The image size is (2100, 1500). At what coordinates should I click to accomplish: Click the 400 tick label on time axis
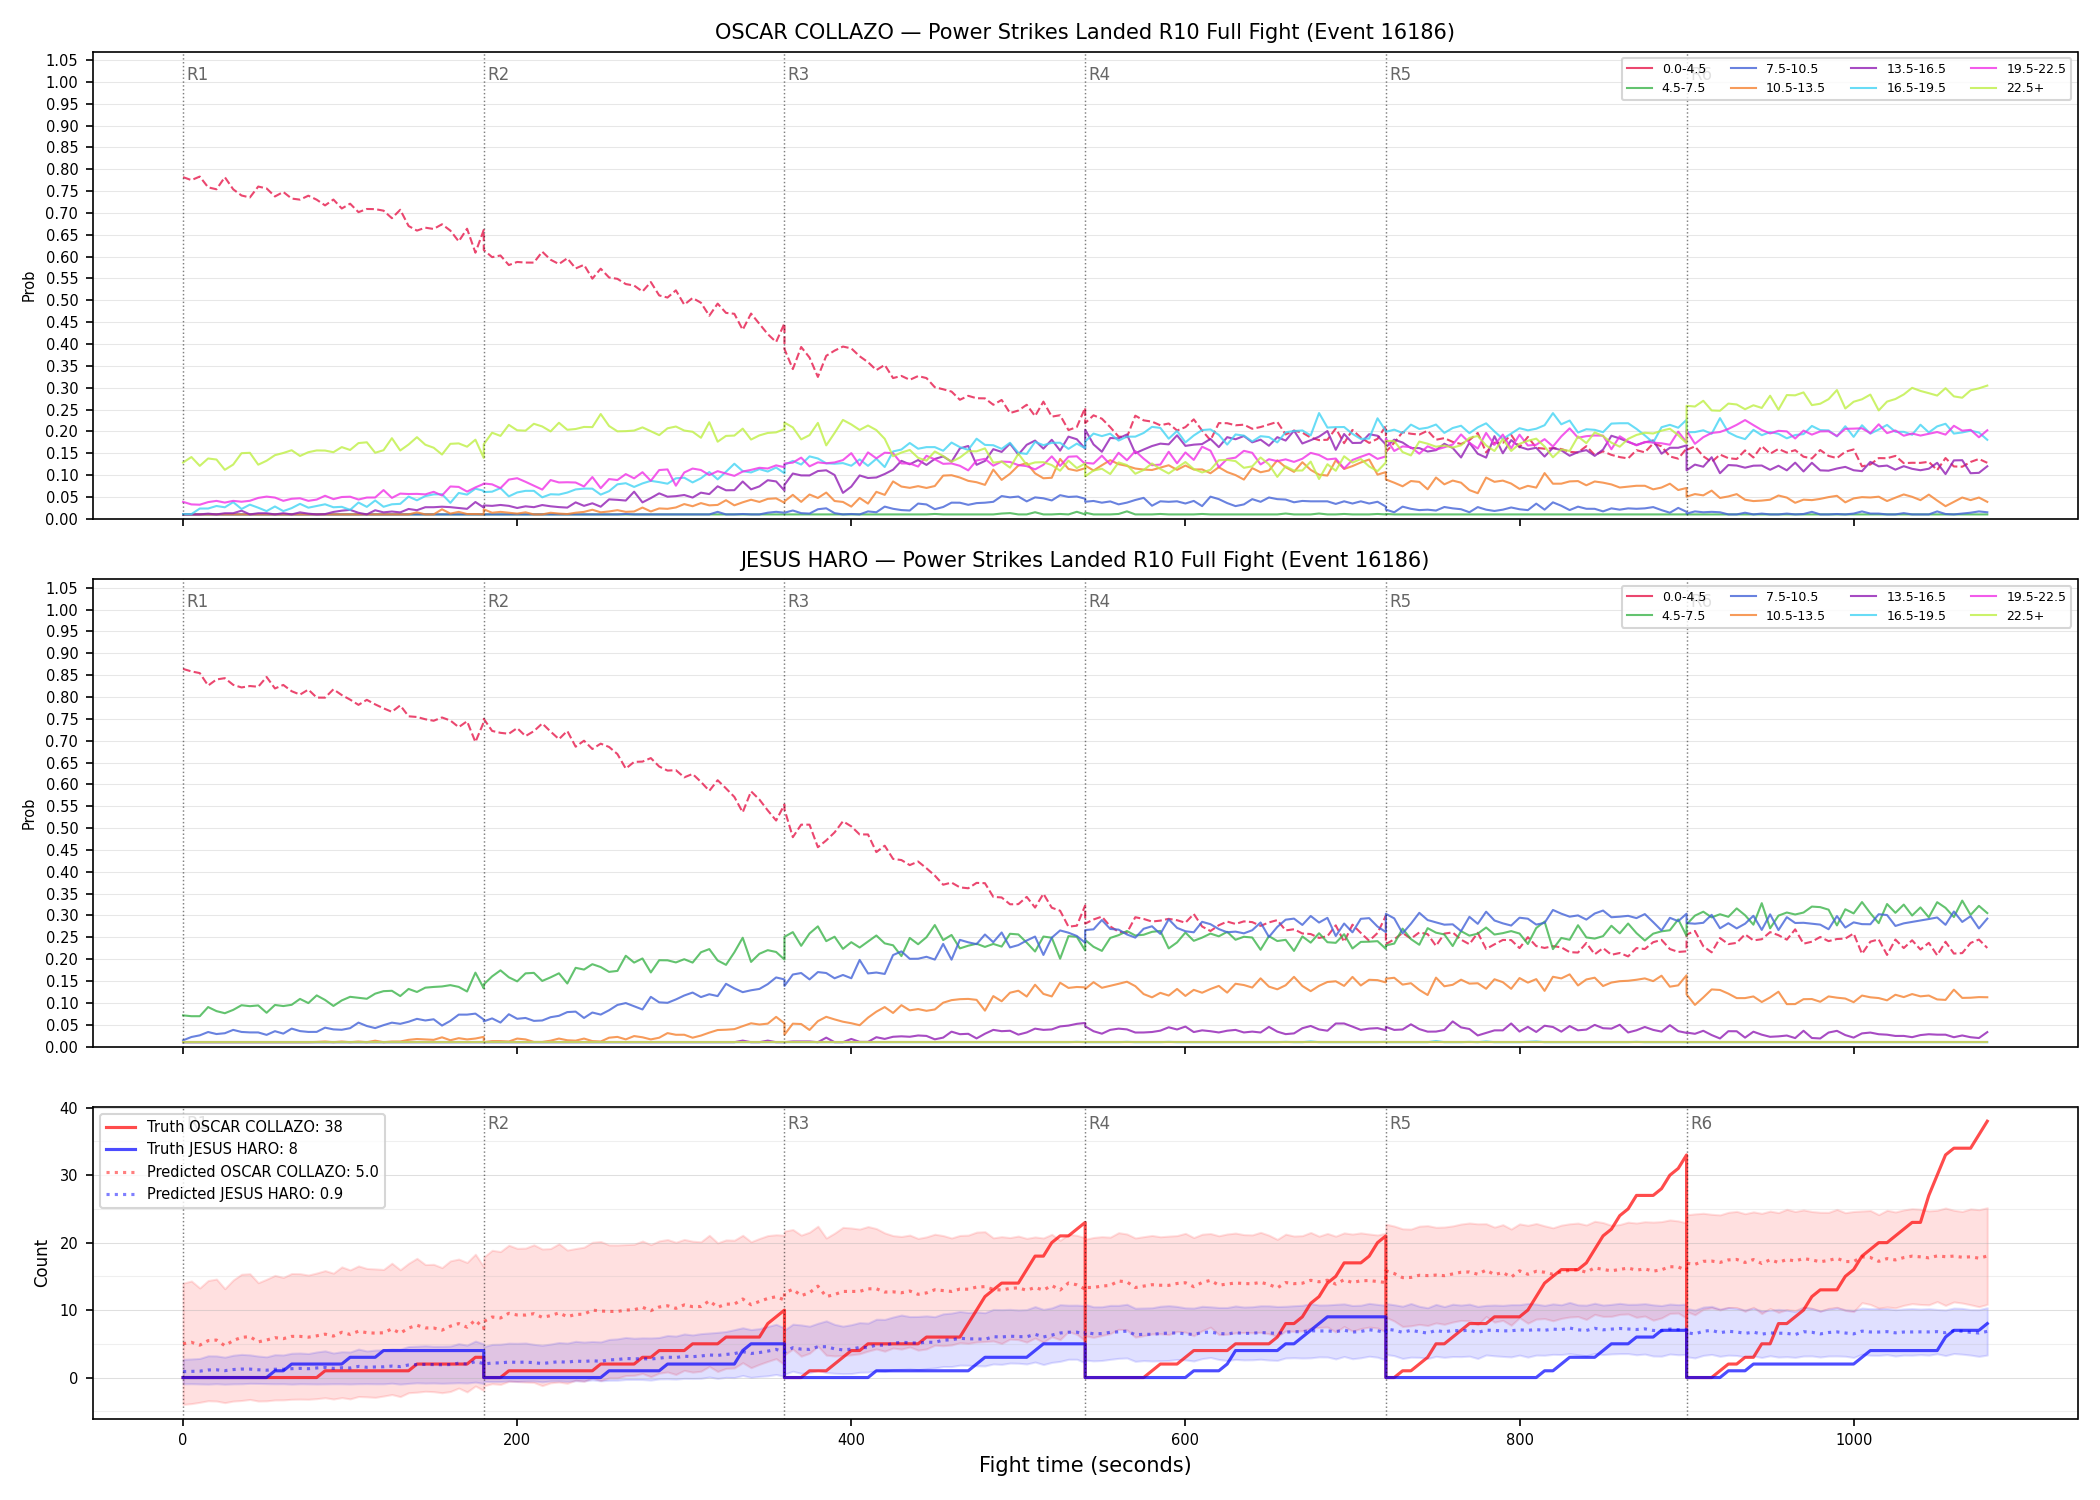coord(851,1440)
